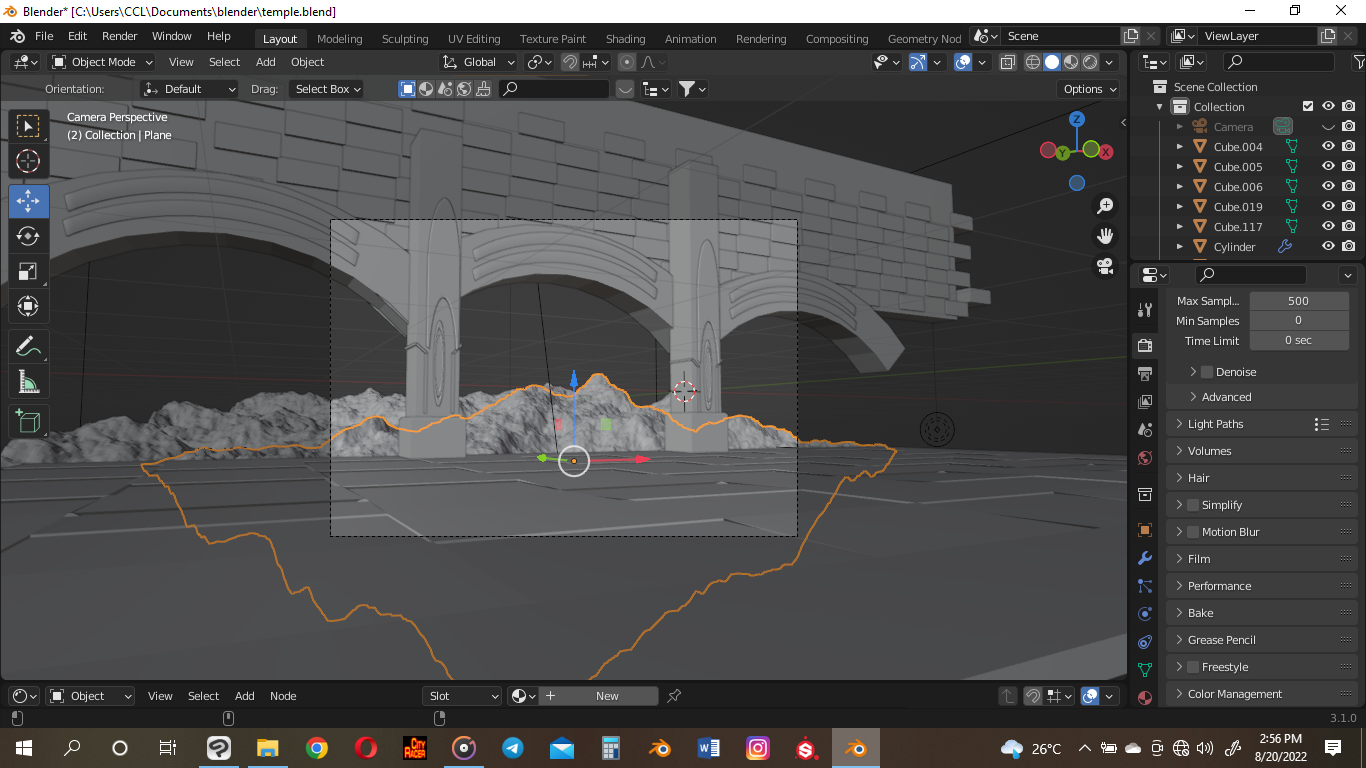Switch to wireframe viewport shading
This screenshot has height=768, width=1366.
tap(1033, 62)
